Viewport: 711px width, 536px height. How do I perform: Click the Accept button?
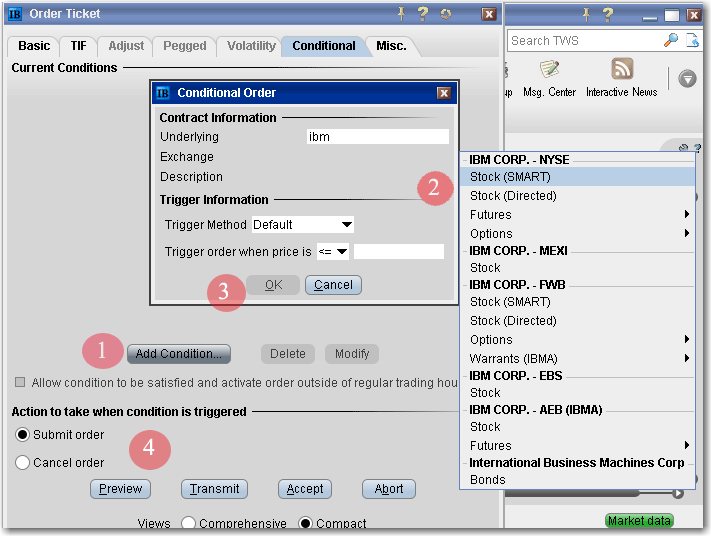[305, 489]
